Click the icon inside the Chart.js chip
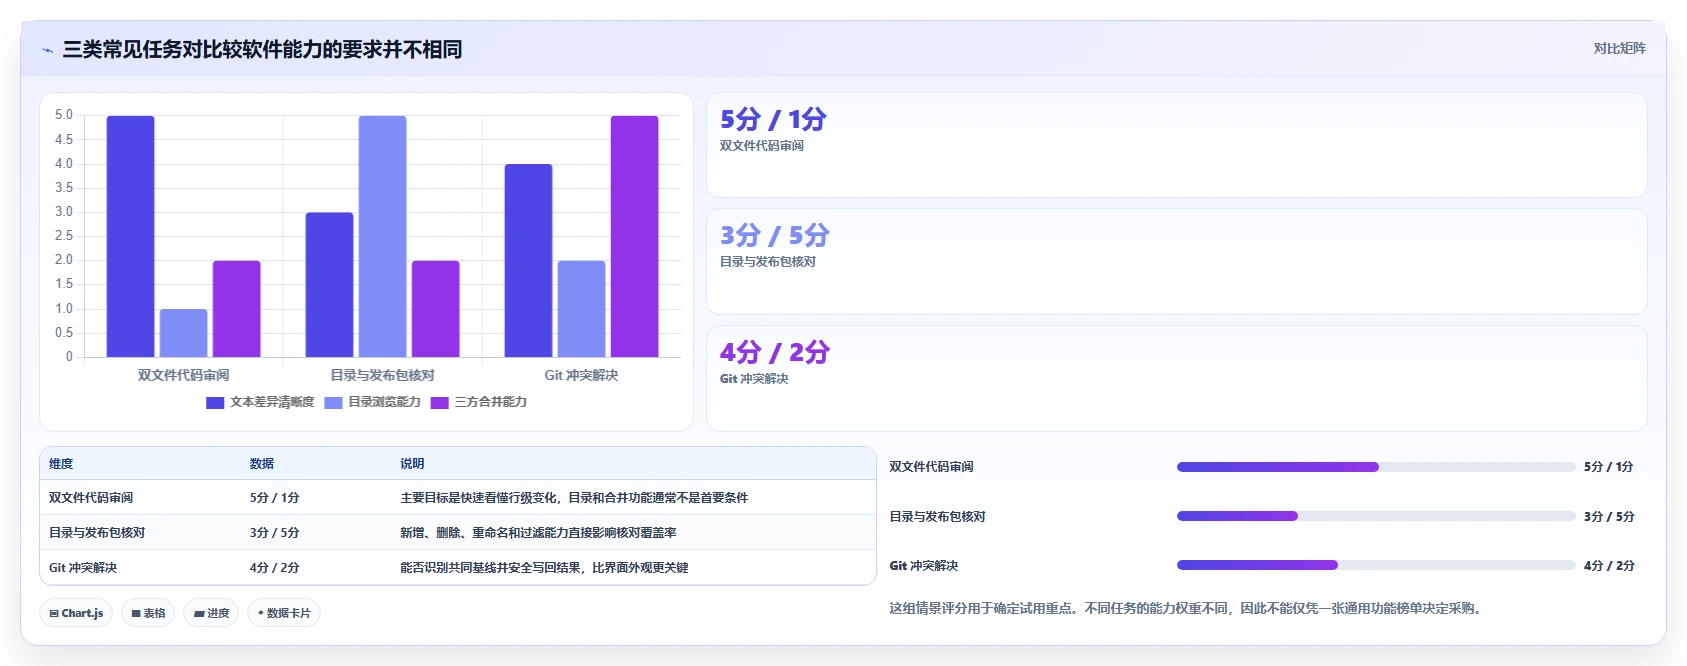The width and height of the screenshot is (1687, 666). pos(54,613)
